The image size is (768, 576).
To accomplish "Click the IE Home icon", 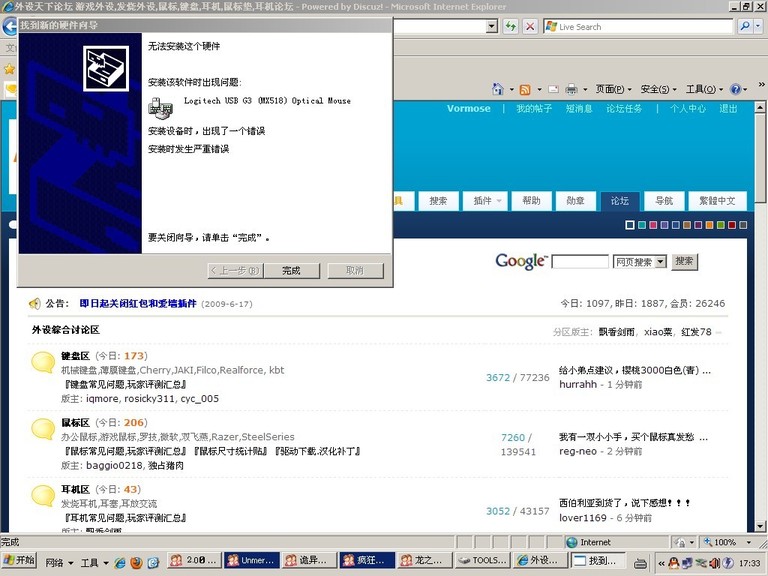I will (498, 89).
